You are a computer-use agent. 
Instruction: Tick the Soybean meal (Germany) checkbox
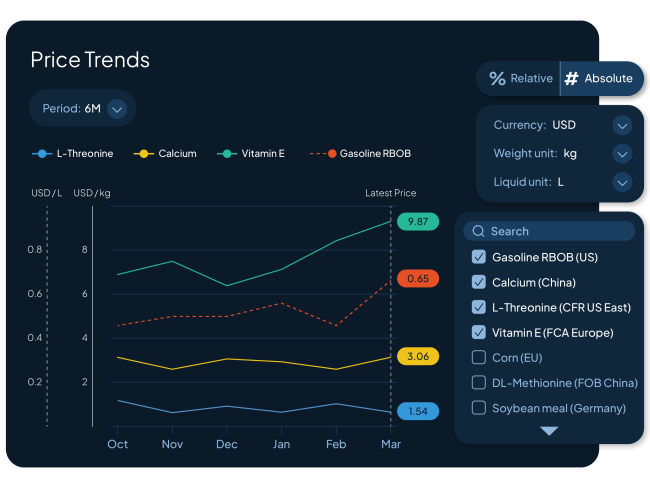tap(478, 407)
